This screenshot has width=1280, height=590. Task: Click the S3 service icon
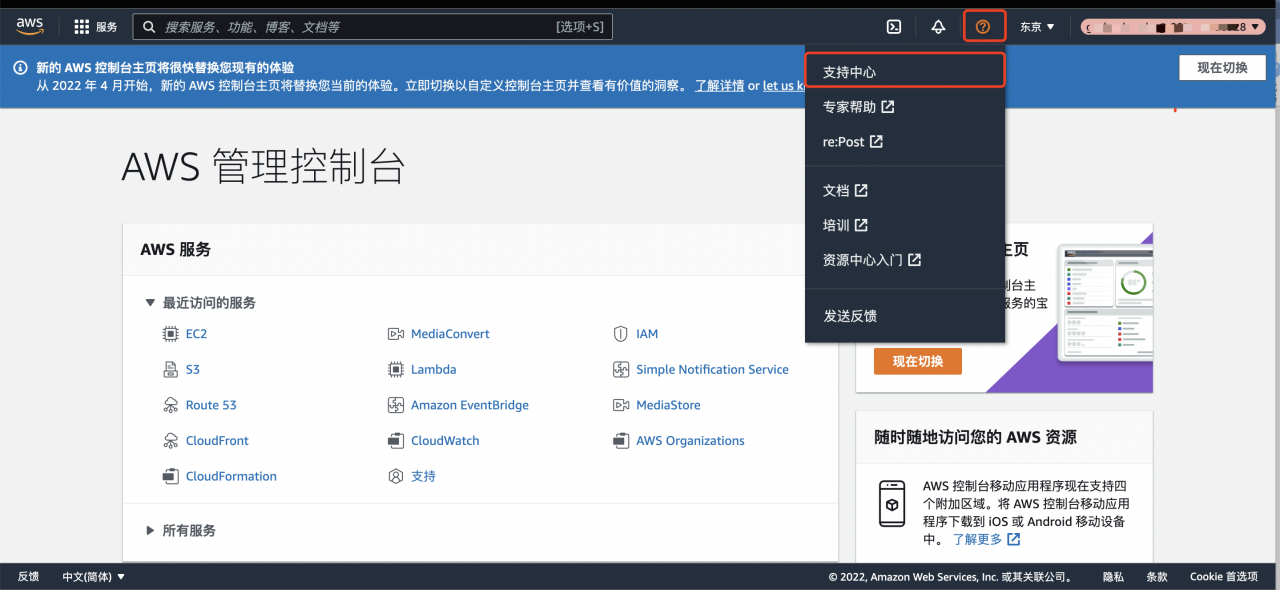point(170,370)
